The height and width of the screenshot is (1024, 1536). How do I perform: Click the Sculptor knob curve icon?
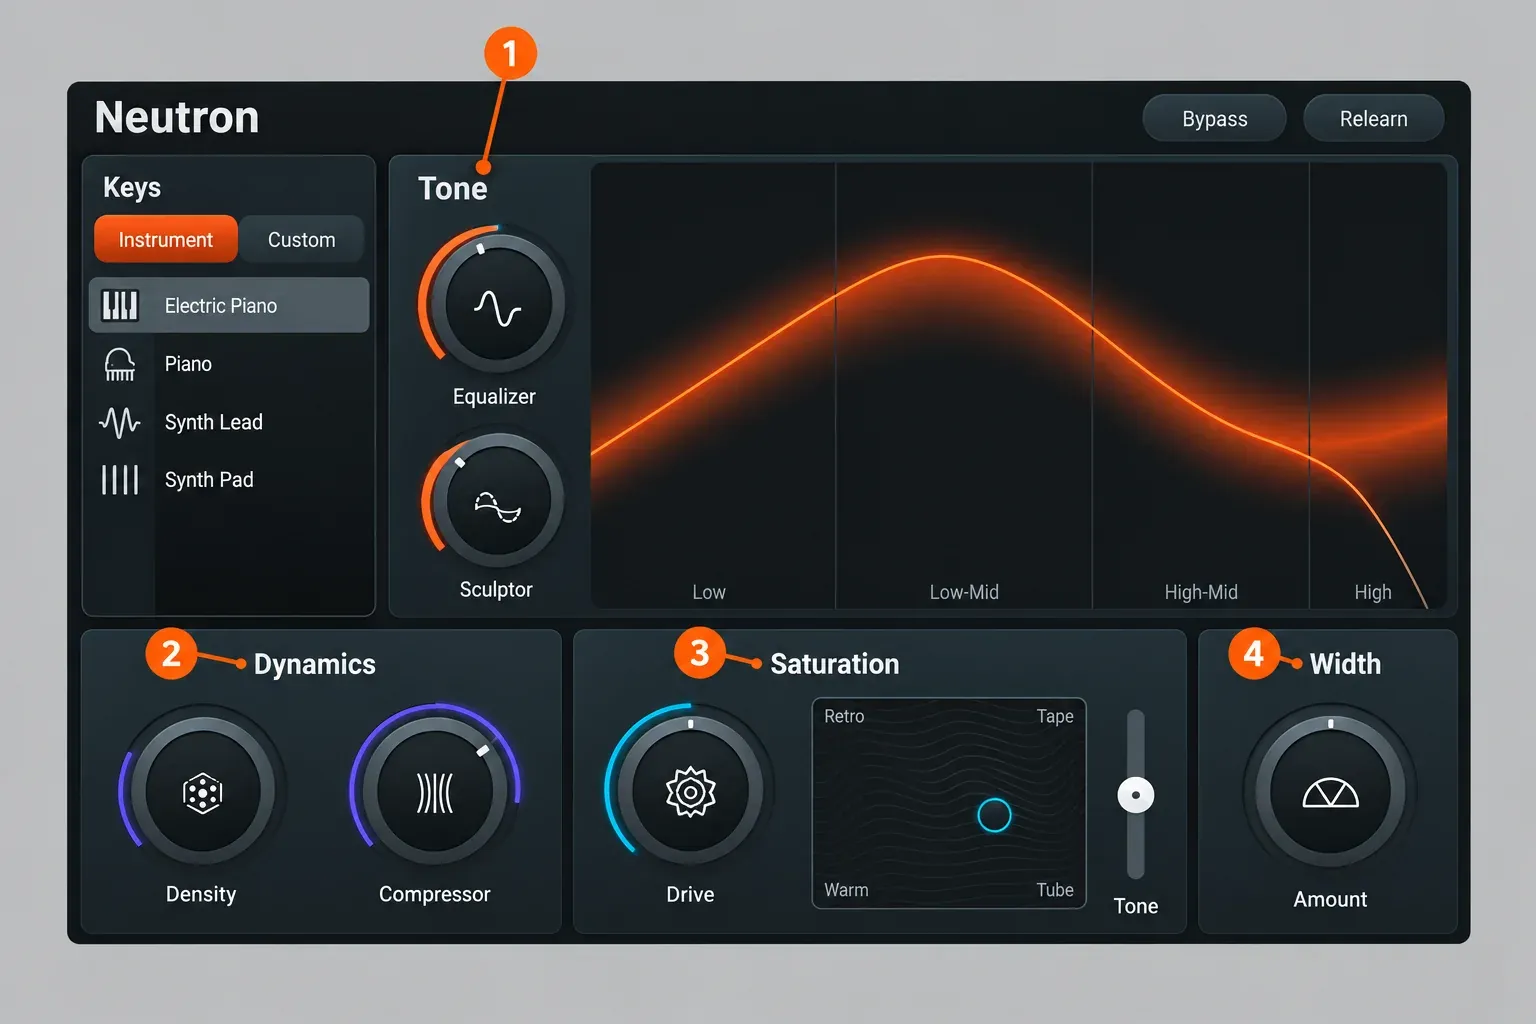(x=497, y=506)
